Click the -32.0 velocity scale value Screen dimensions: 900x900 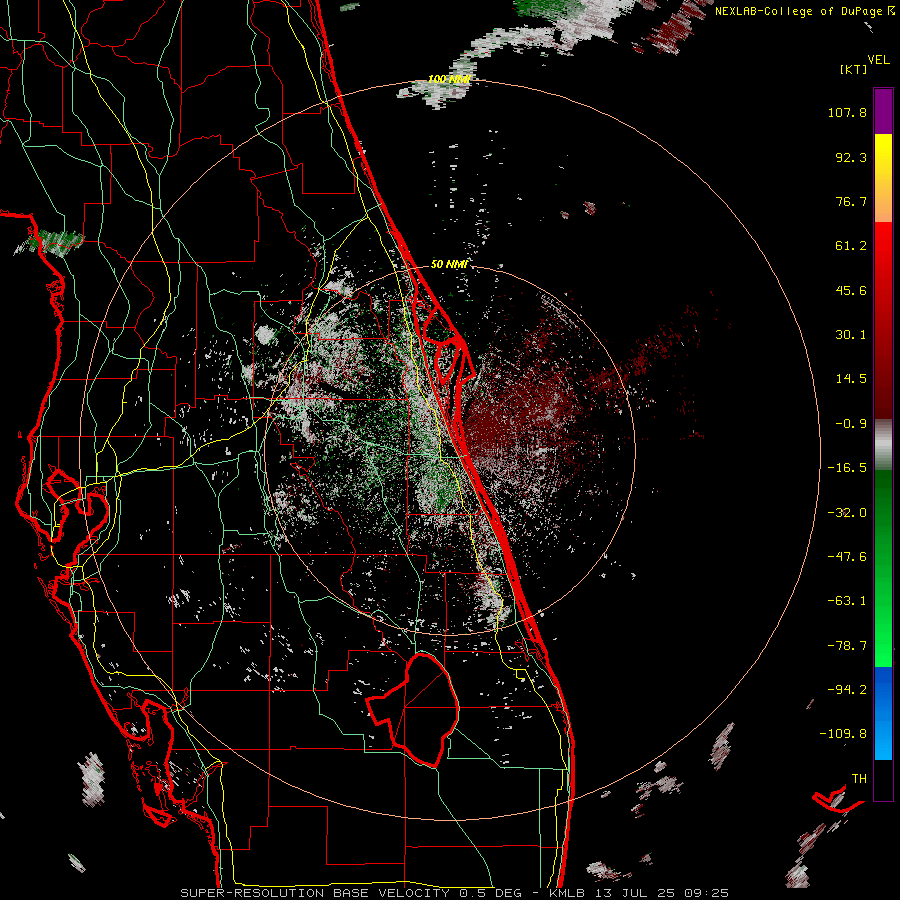[x=847, y=513]
